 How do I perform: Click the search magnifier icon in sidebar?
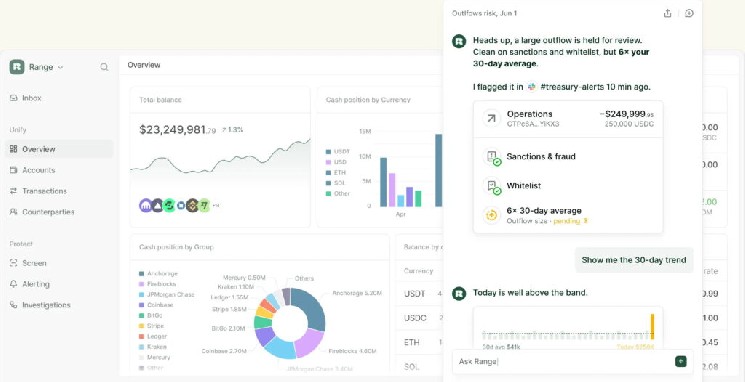(x=104, y=67)
